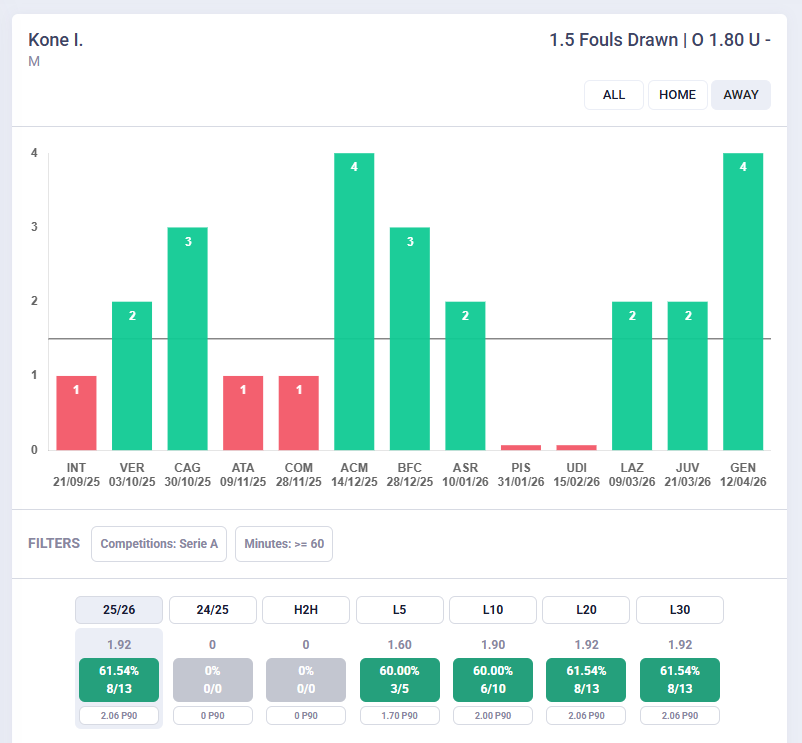Switch to the L20 tab
802x743 pixels.
(586, 610)
